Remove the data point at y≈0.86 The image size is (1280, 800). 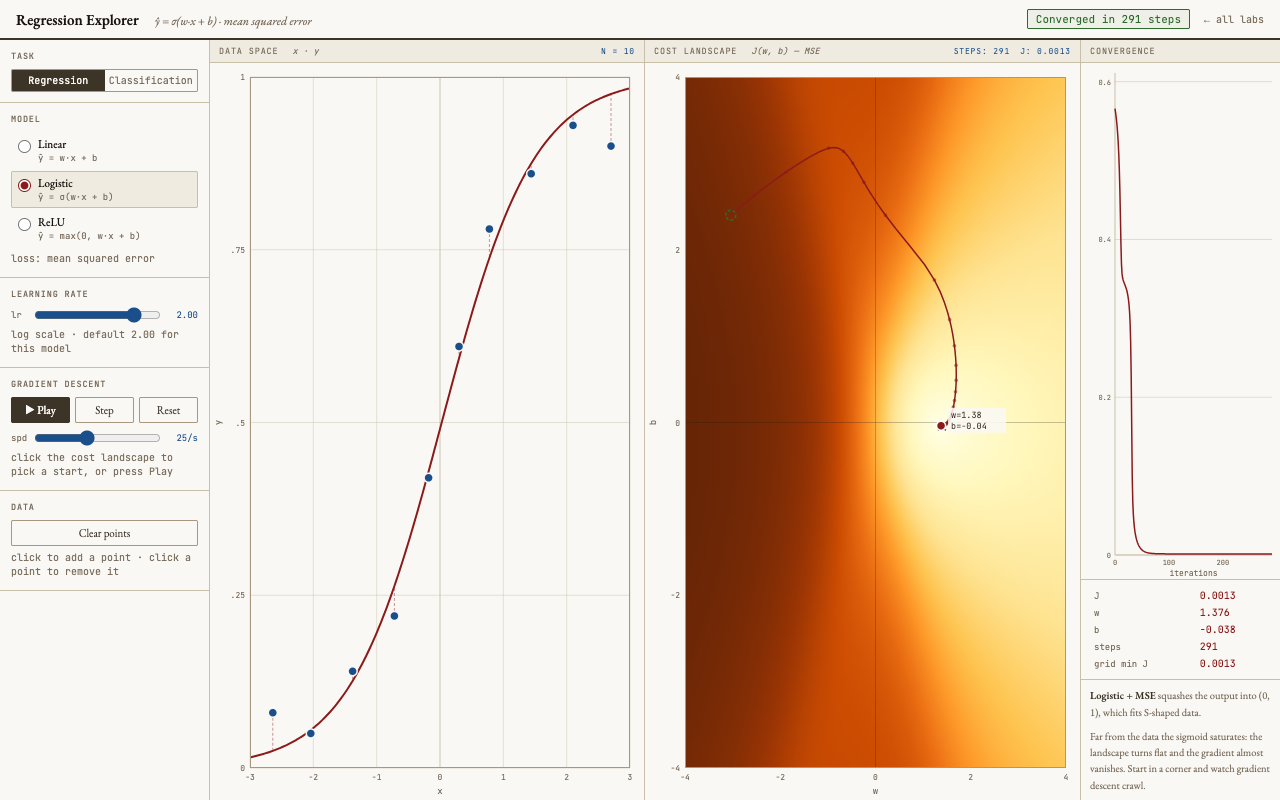531,174
